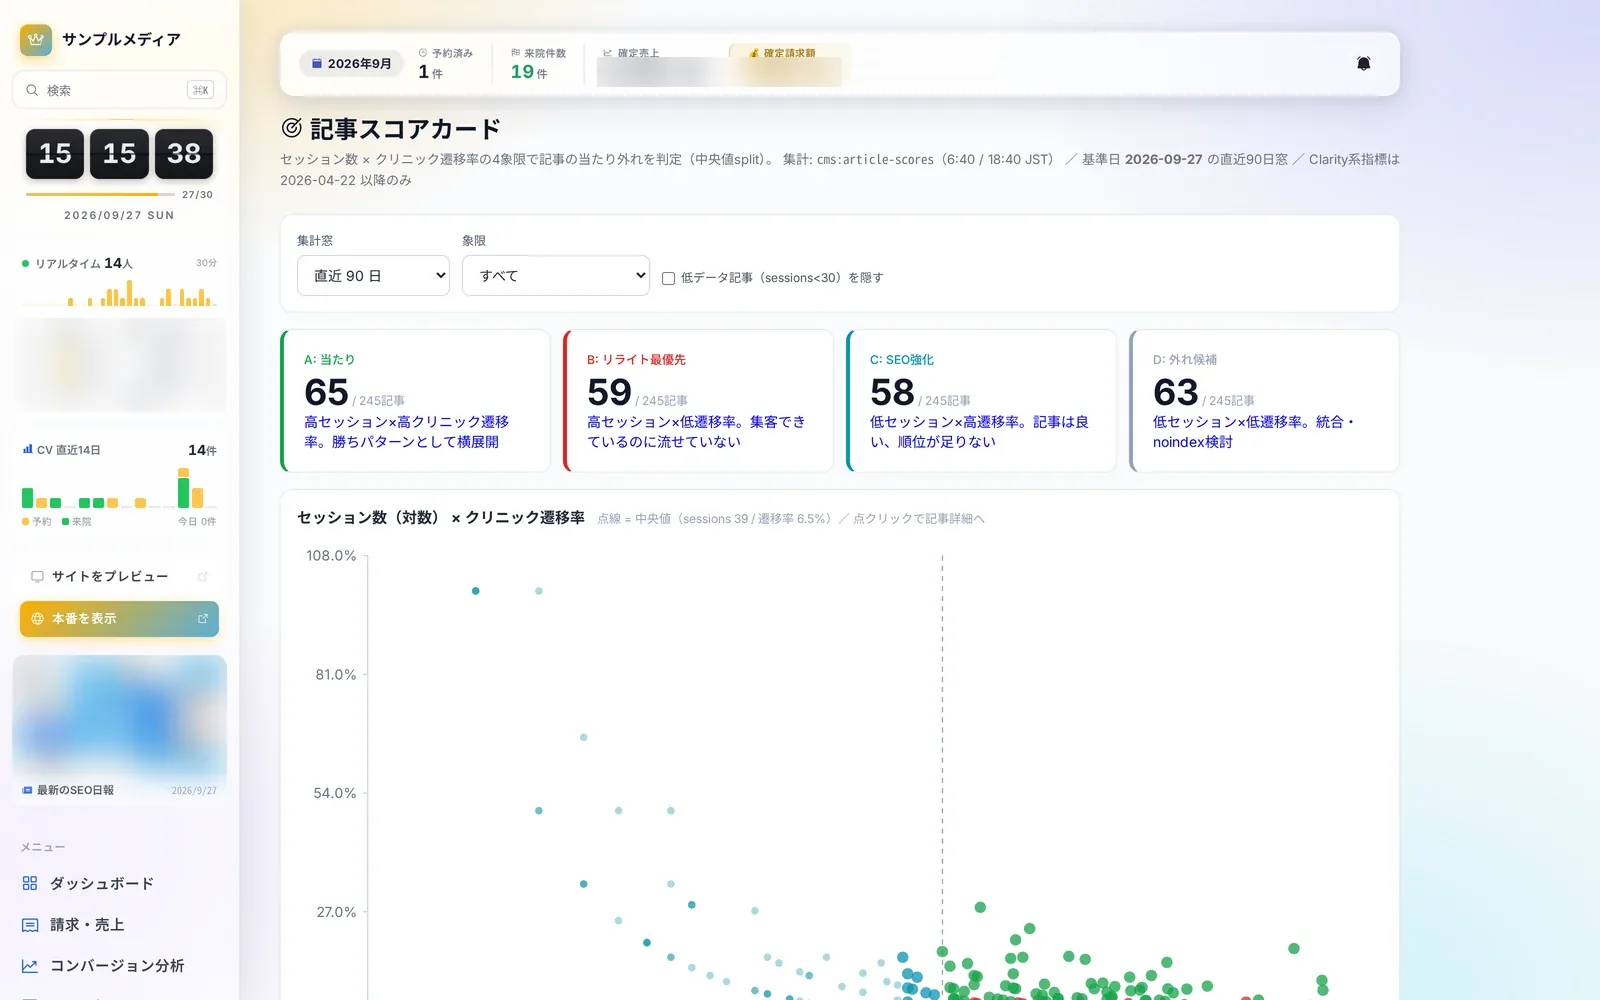The image size is (1600, 1000).
Task: Click the 本番を表示 button
Action: tap(119, 619)
